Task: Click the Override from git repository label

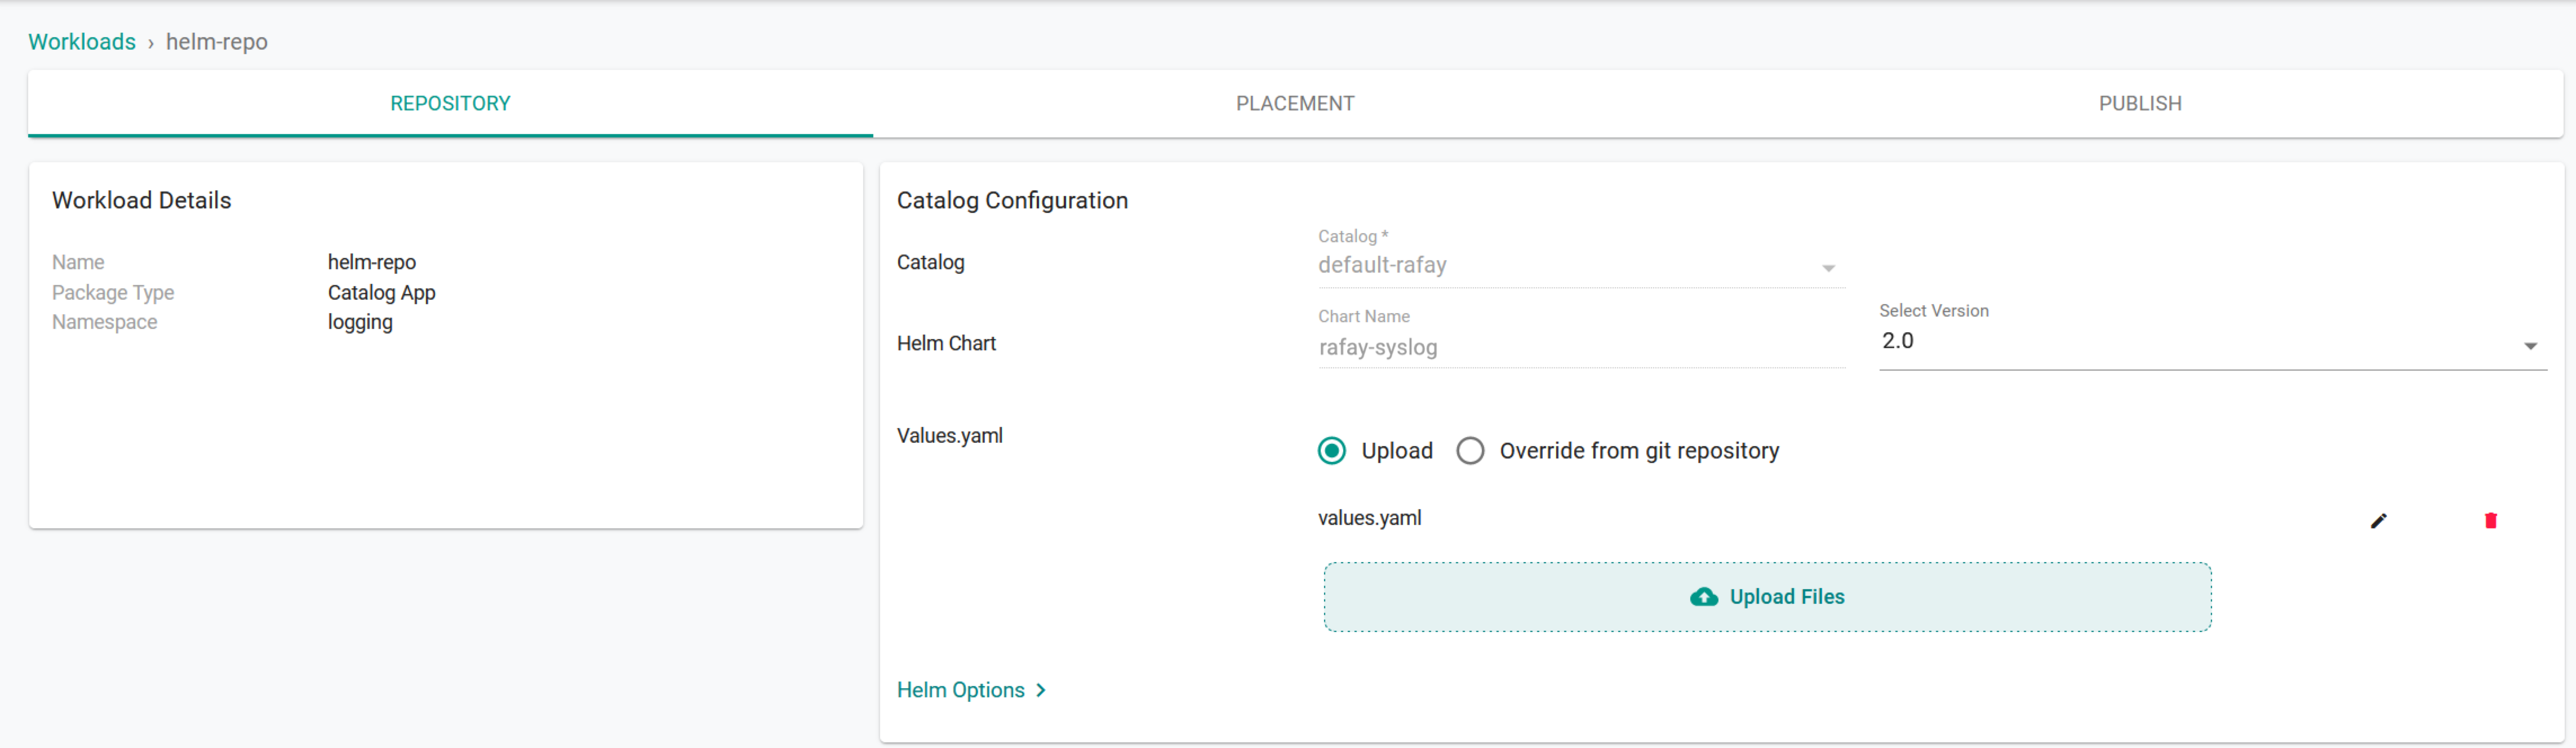Action: point(1638,451)
